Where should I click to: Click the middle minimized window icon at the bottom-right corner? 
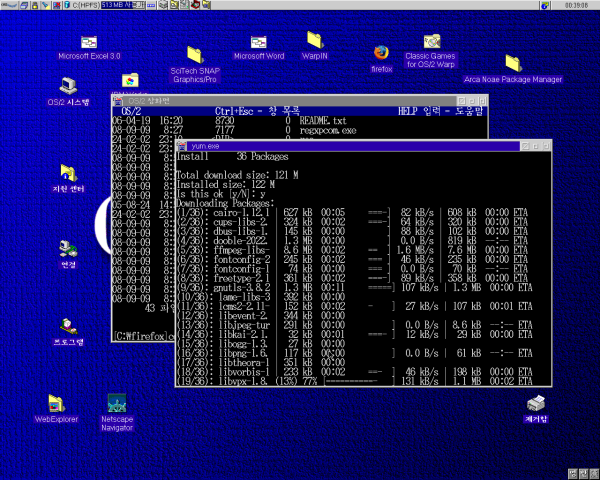coord(583,473)
